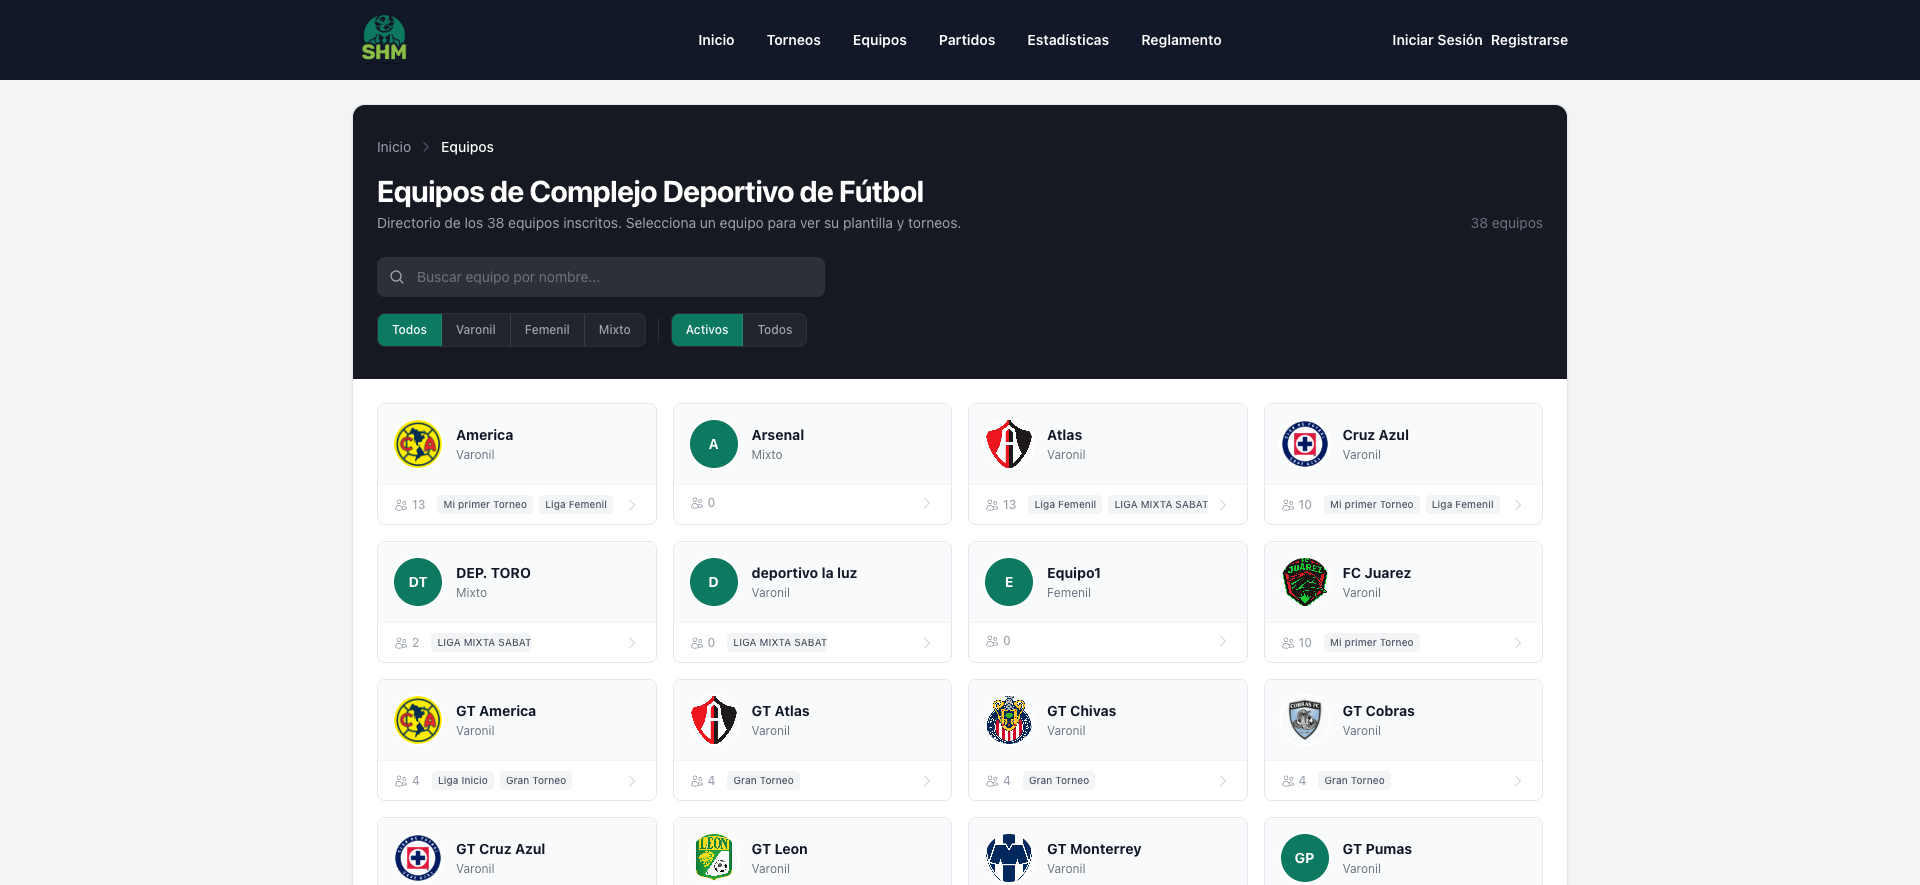Show Todos status teams

tap(775, 330)
